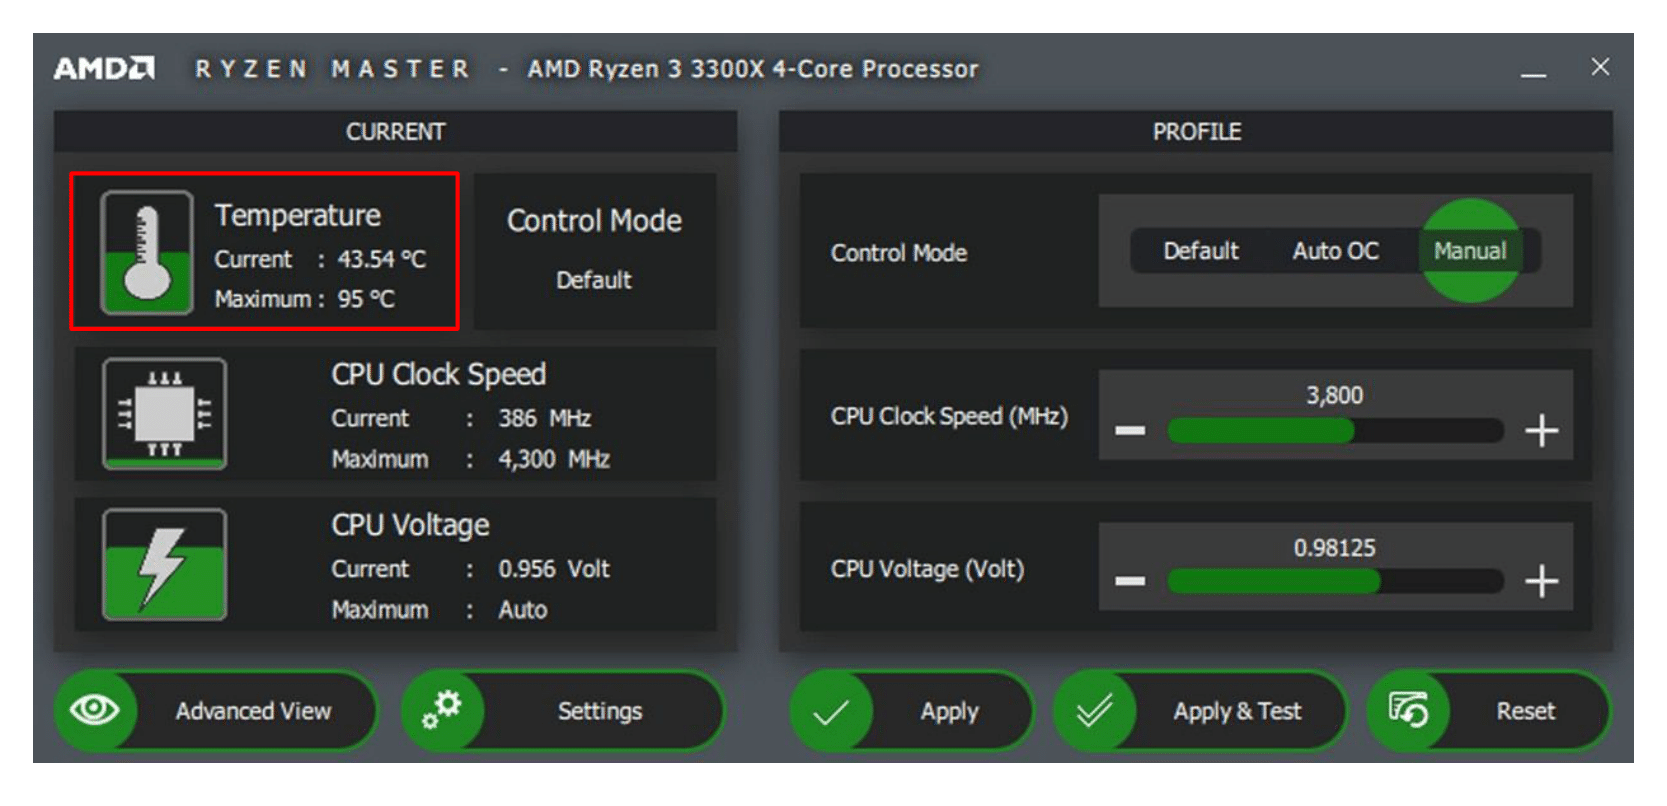
Task: Click the CPU Voltage (Volt) label
Action: 927,569
